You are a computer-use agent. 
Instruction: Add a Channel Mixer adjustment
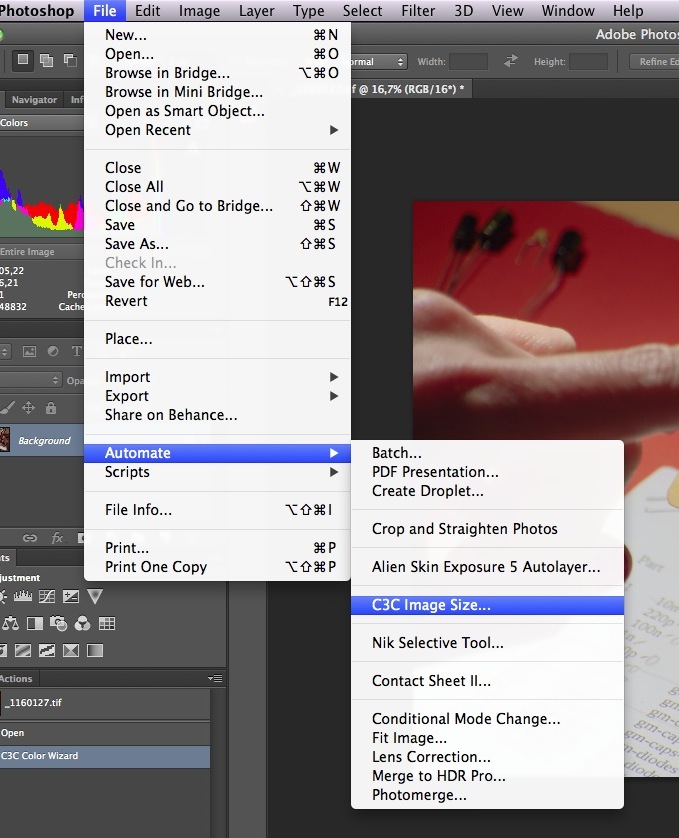tap(82, 623)
